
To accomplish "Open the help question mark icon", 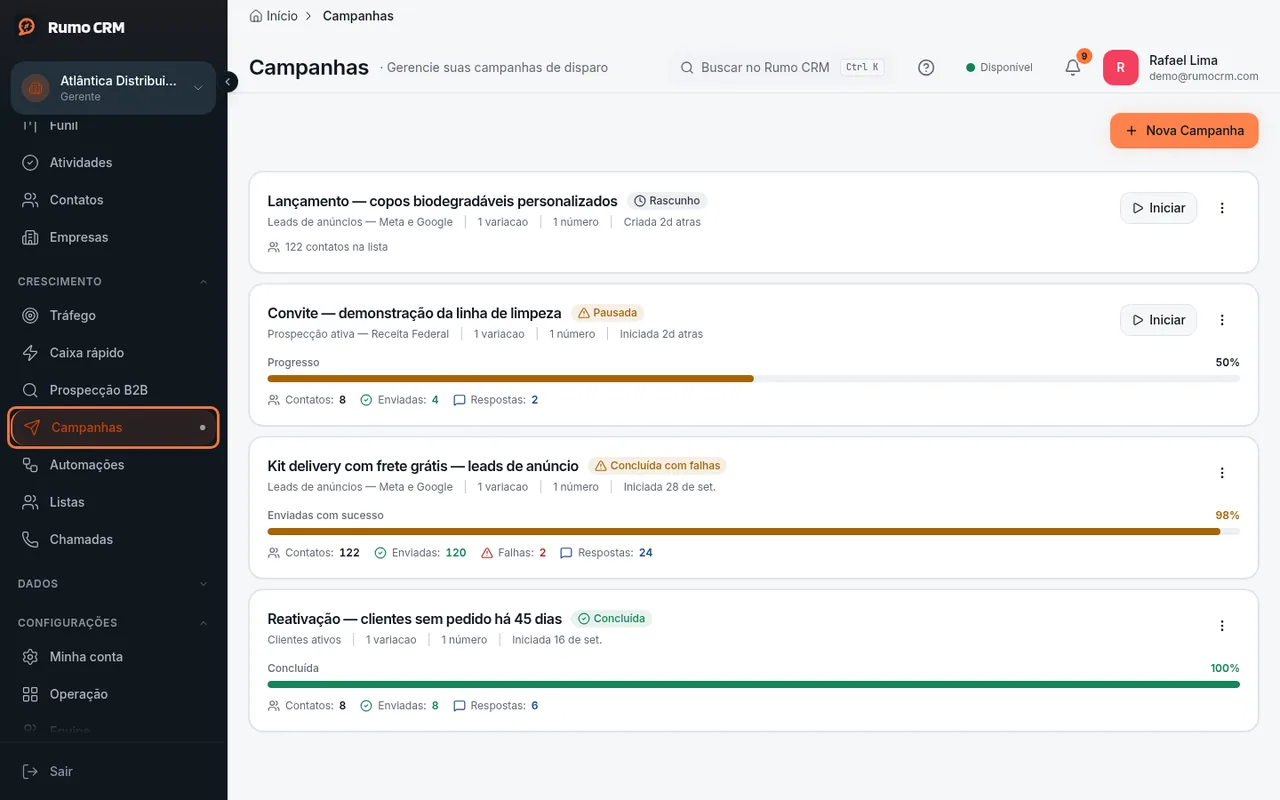I will [926, 67].
